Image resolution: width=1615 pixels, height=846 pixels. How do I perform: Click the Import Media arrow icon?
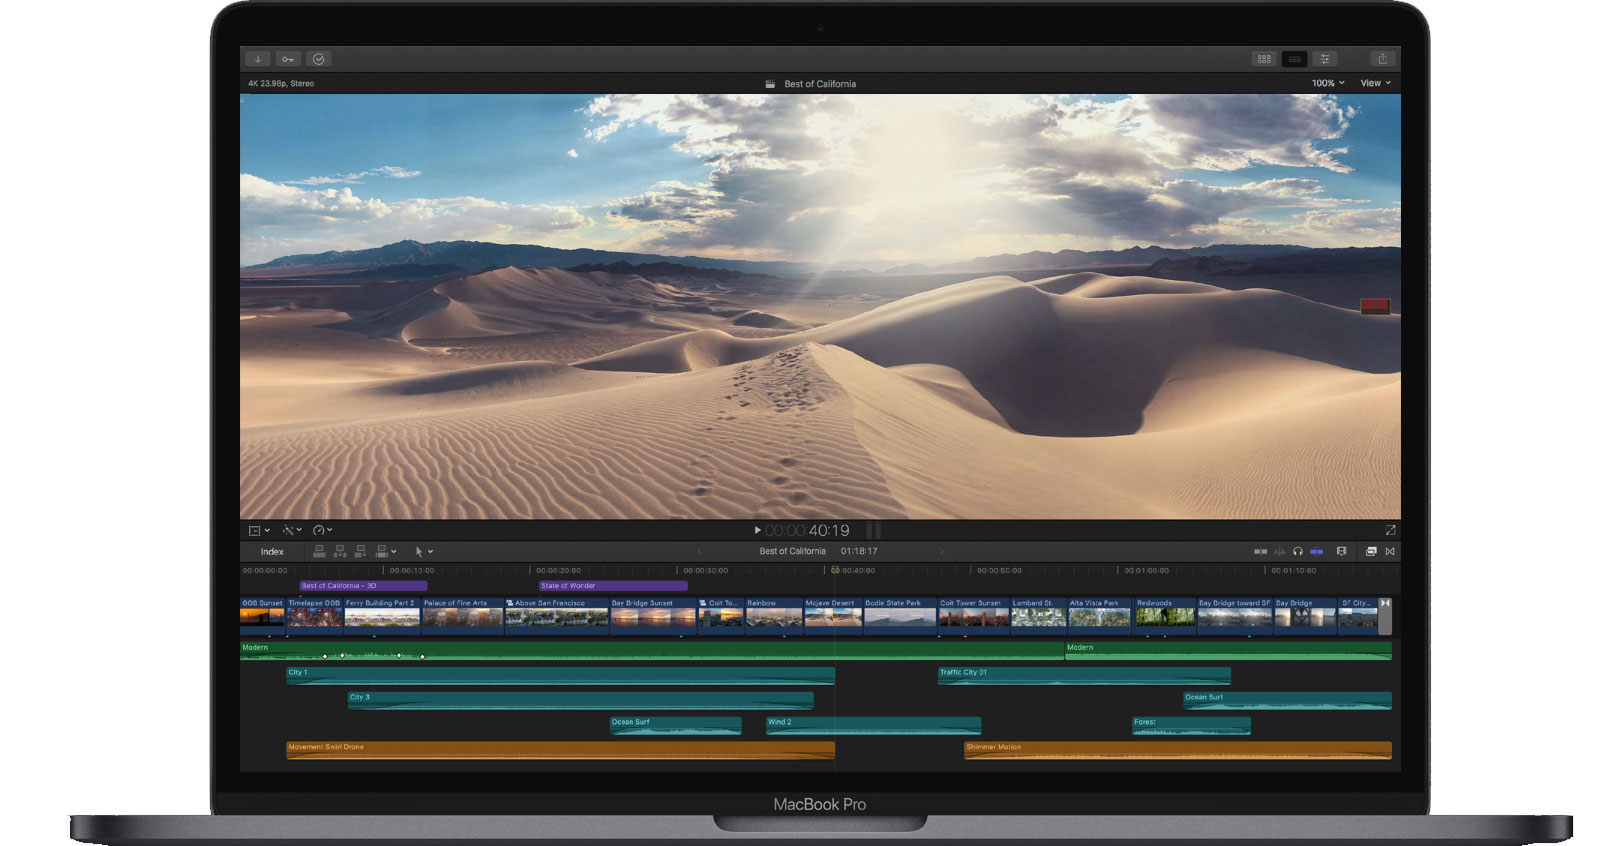257,59
